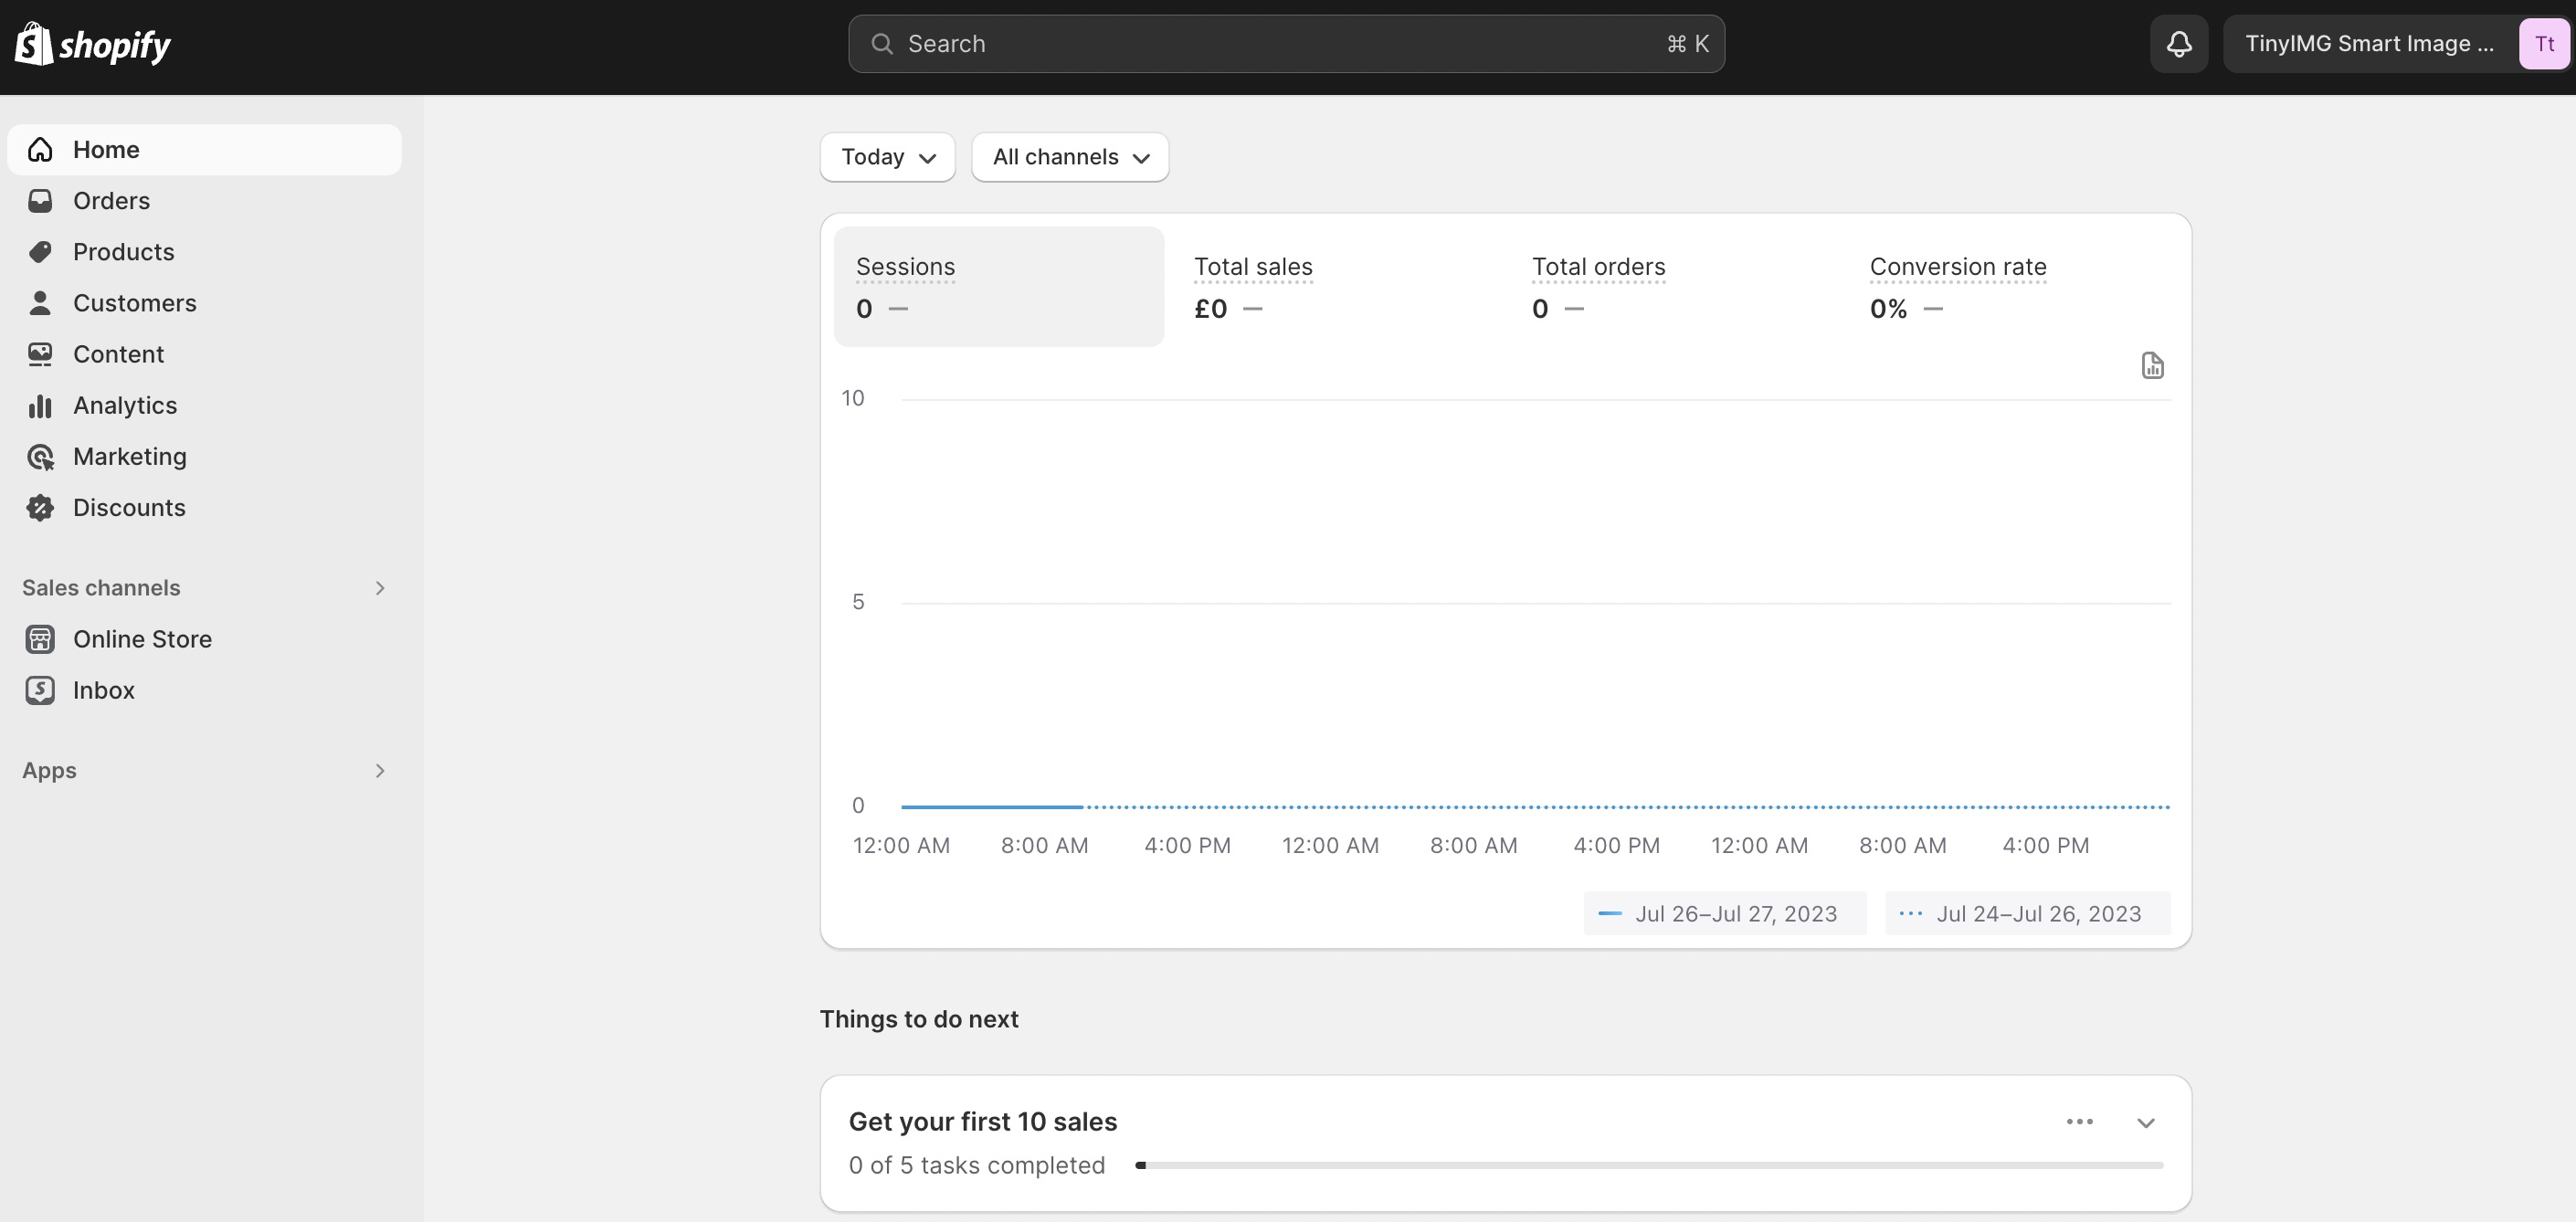Click the Marketing target icon
Screen dimensions: 2576x1222
(40, 457)
